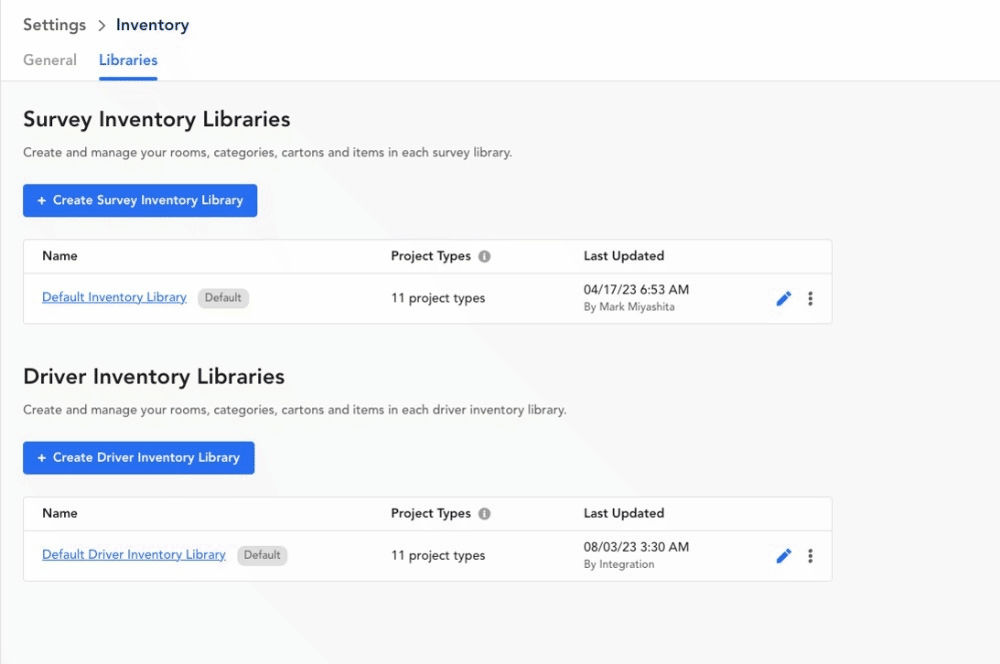The height and width of the screenshot is (664, 1000).
Task: Go to Settings breadcrumb
Action: (54, 25)
